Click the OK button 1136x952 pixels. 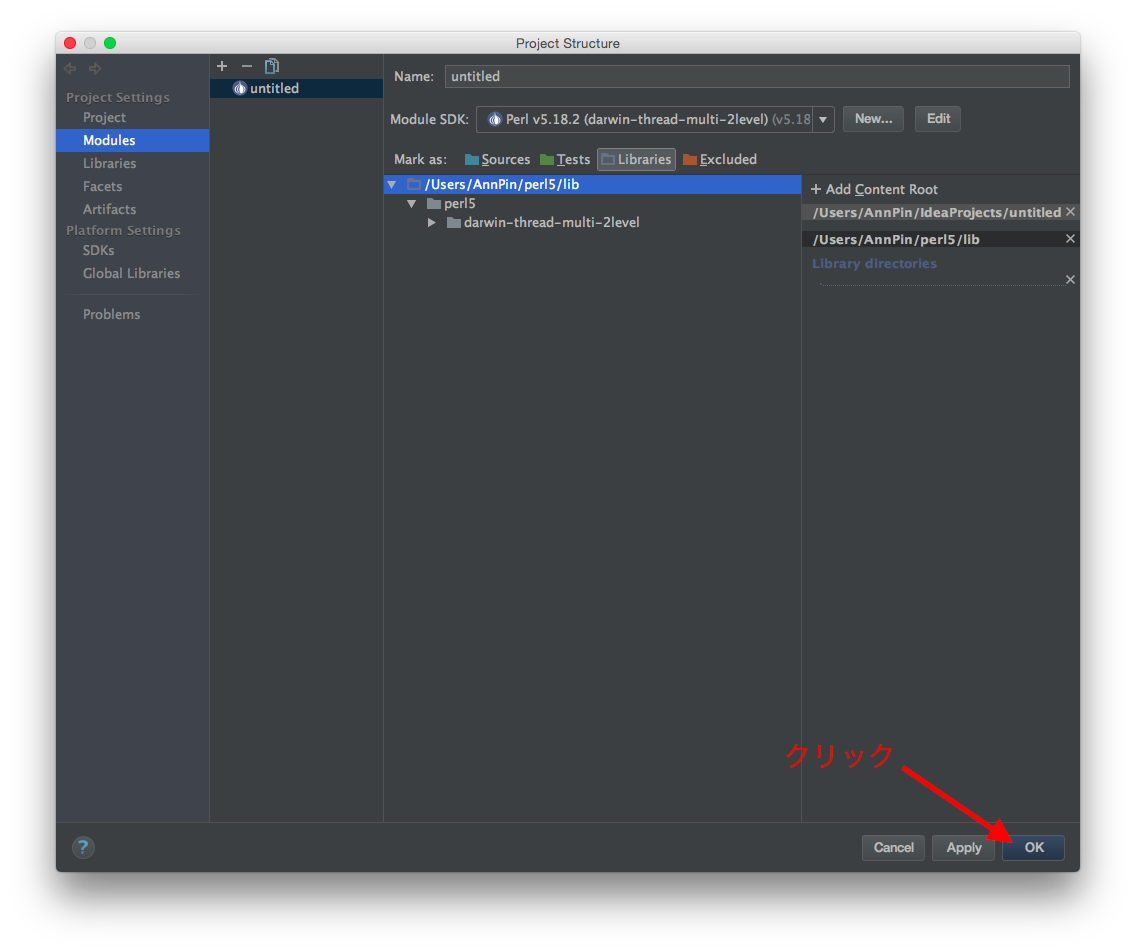[1033, 847]
